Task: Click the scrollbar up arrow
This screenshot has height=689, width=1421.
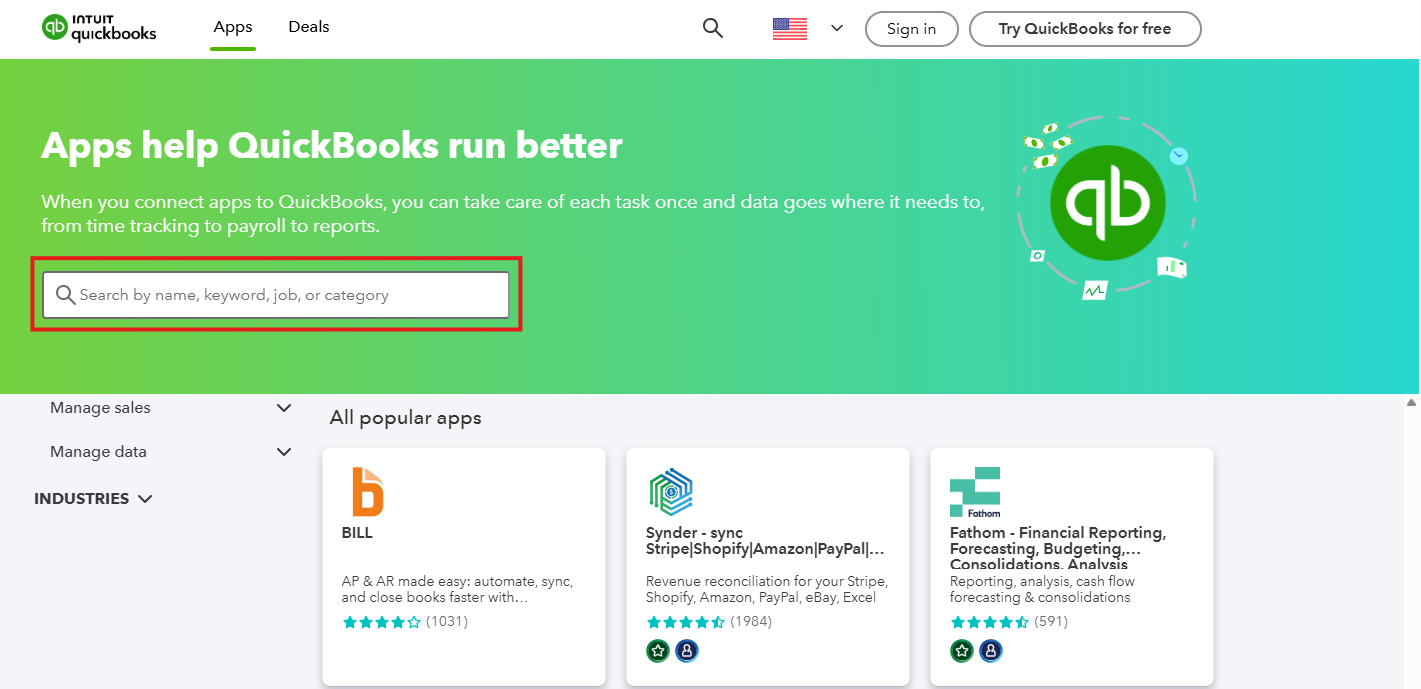Action: (x=1411, y=403)
